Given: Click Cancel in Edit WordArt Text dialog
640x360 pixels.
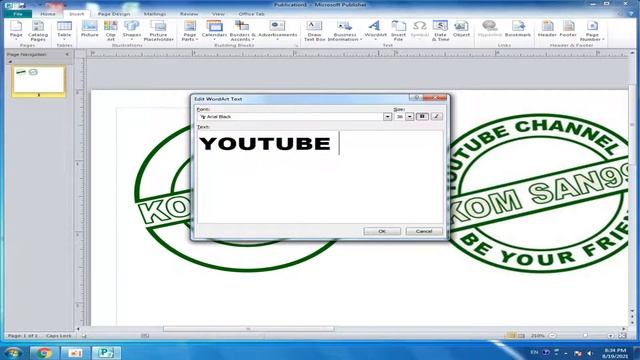Looking at the screenshot, I should click(424, 231).
